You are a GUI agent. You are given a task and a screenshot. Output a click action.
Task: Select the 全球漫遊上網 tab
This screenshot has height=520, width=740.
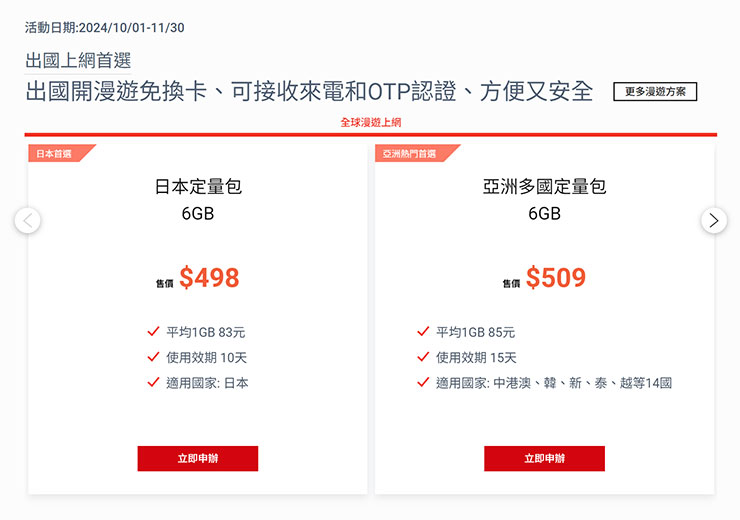370,123
